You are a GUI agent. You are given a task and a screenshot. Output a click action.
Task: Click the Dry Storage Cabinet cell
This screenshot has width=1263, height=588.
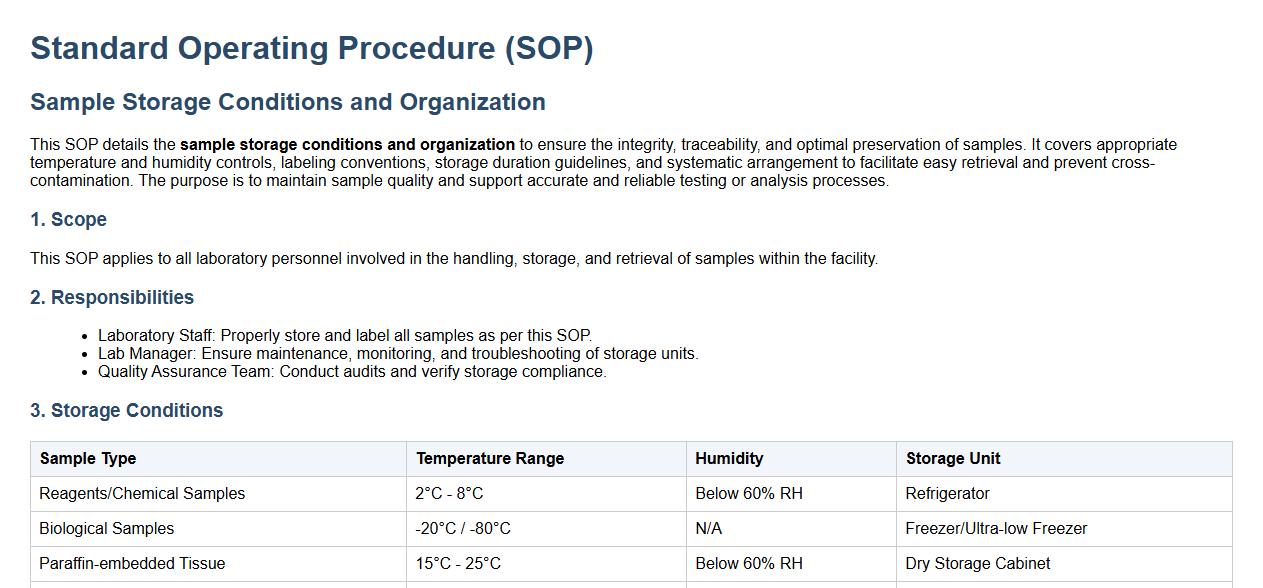[x=977, y=563]
